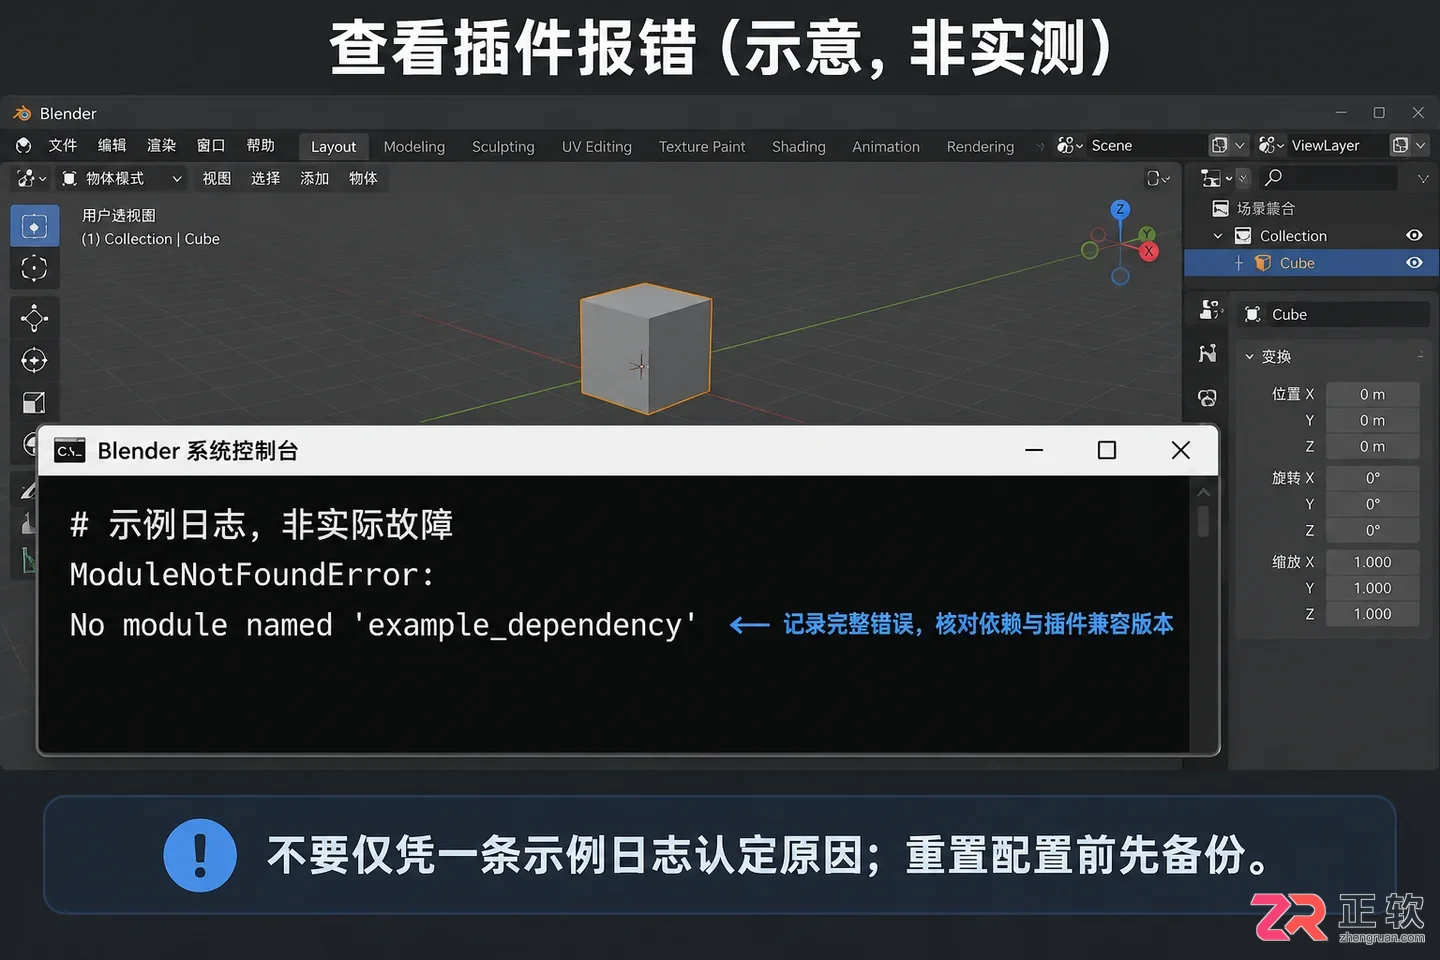Open the 文件 menu
The width and height of the screenshot is (1440, 960).
pos(63,146)
